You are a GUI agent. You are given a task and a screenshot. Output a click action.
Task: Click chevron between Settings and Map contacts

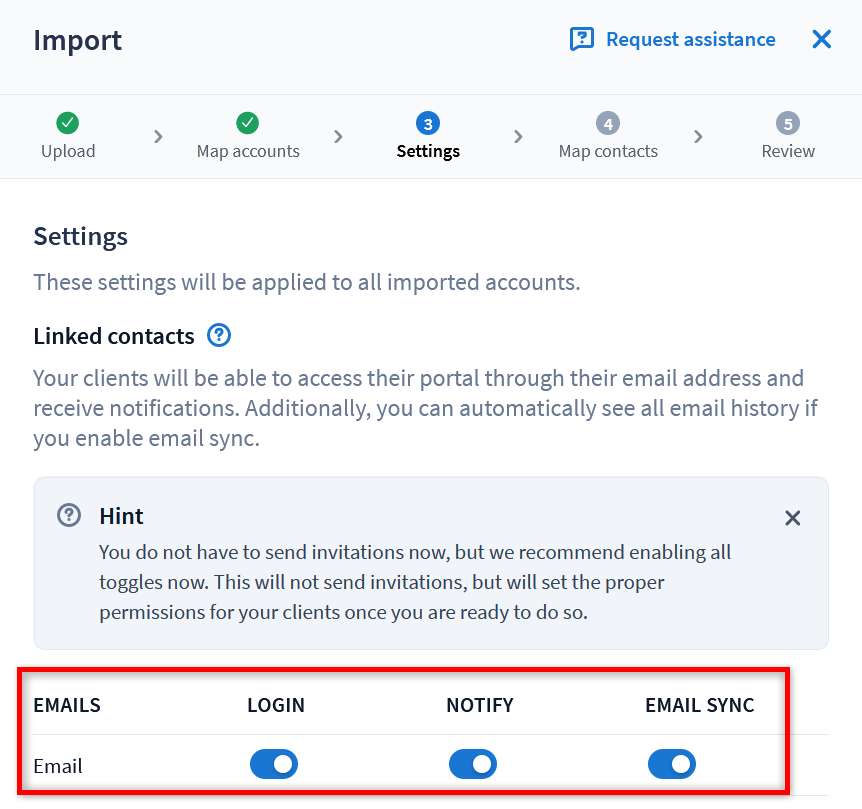[518, 136]
